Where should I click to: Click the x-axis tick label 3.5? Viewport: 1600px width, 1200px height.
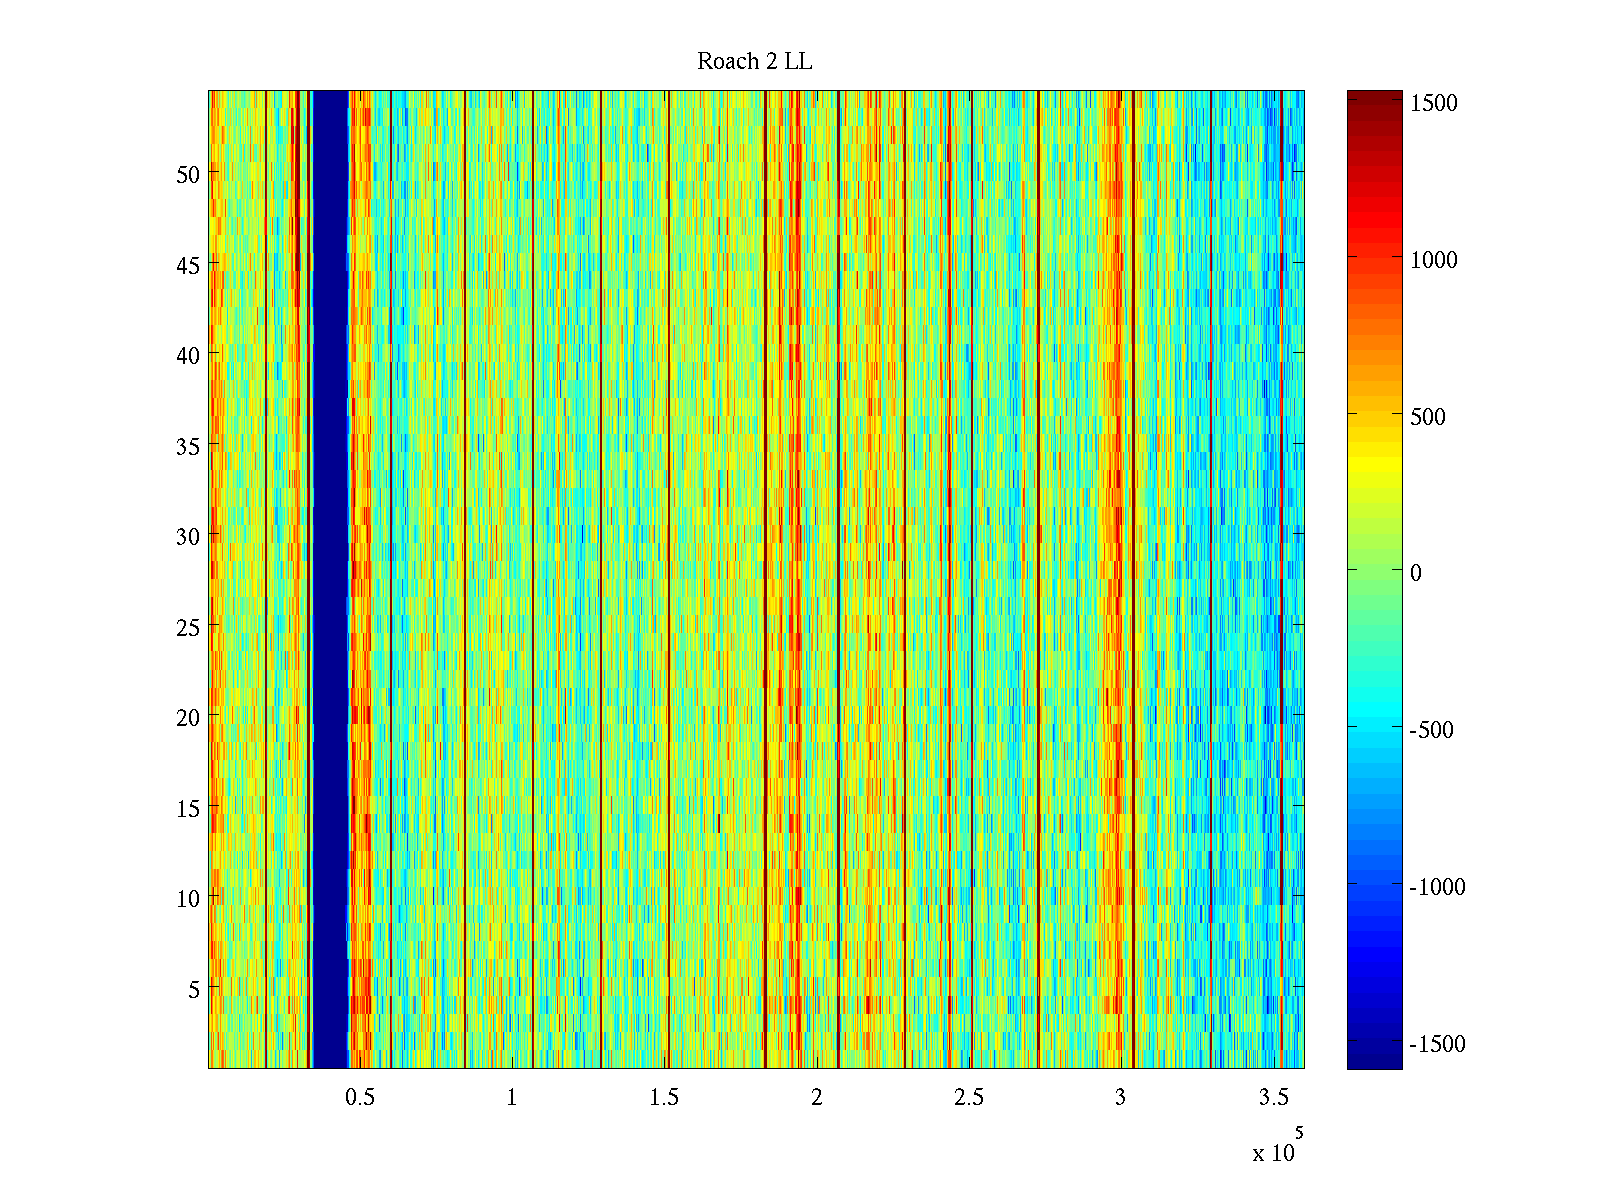click(1273, 1098)
